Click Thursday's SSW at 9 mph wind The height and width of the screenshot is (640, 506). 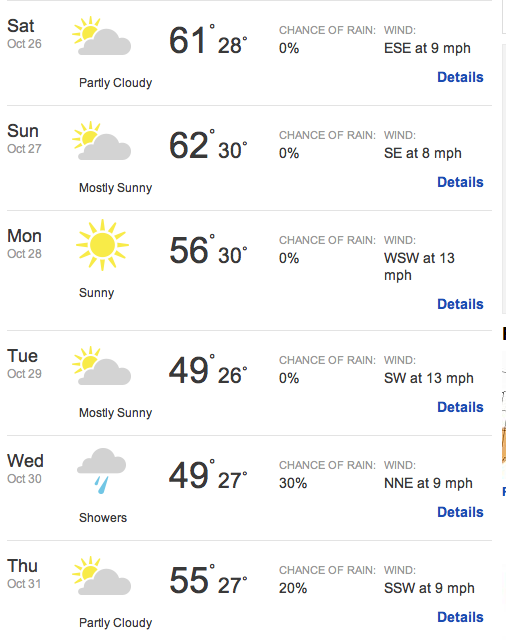tap(429, 588)
